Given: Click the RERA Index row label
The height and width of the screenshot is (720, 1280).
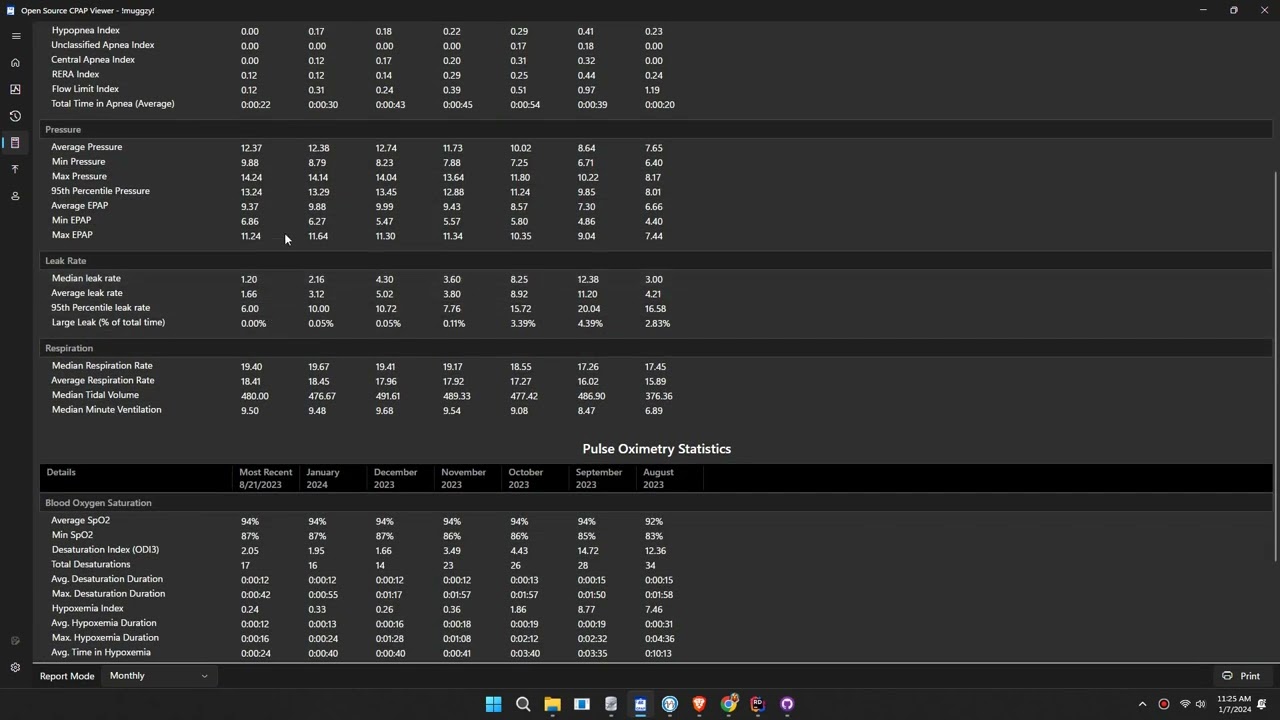Looking at the screenshot, I should (75, 75).
